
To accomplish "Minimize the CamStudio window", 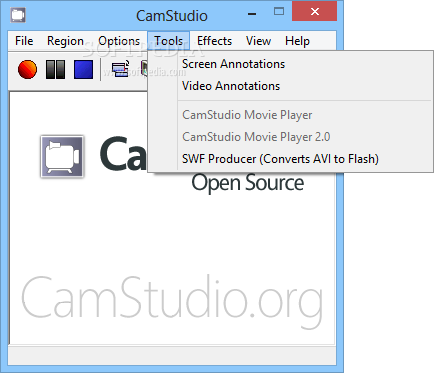I will click(x=252, y=14).
